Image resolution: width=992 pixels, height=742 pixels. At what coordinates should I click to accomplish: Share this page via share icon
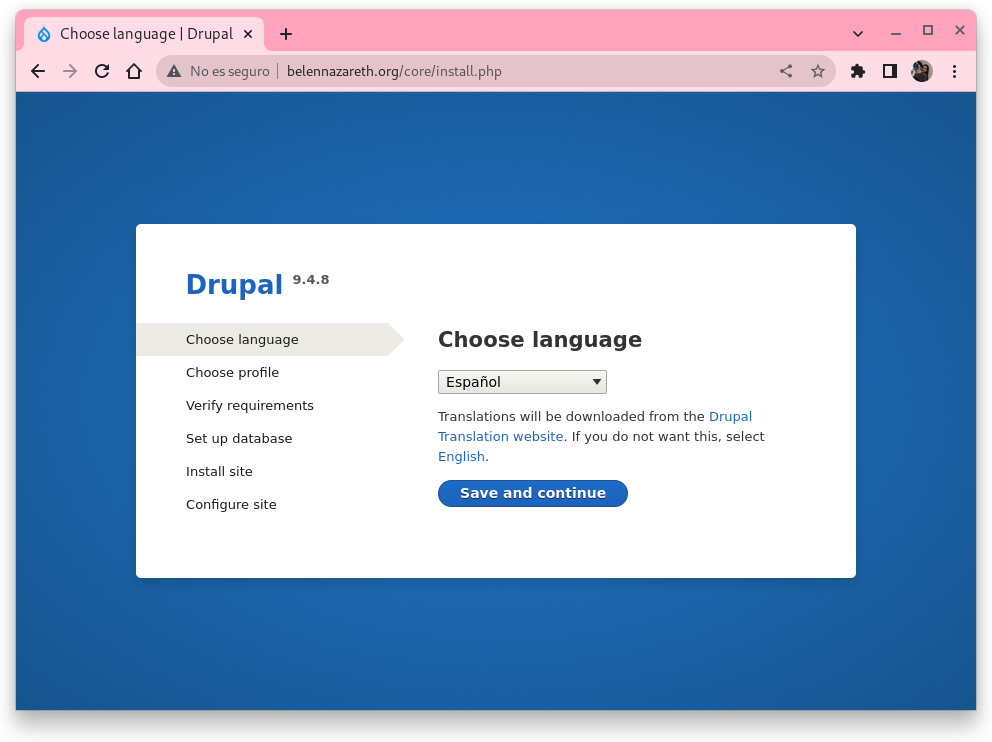point(786,71)
